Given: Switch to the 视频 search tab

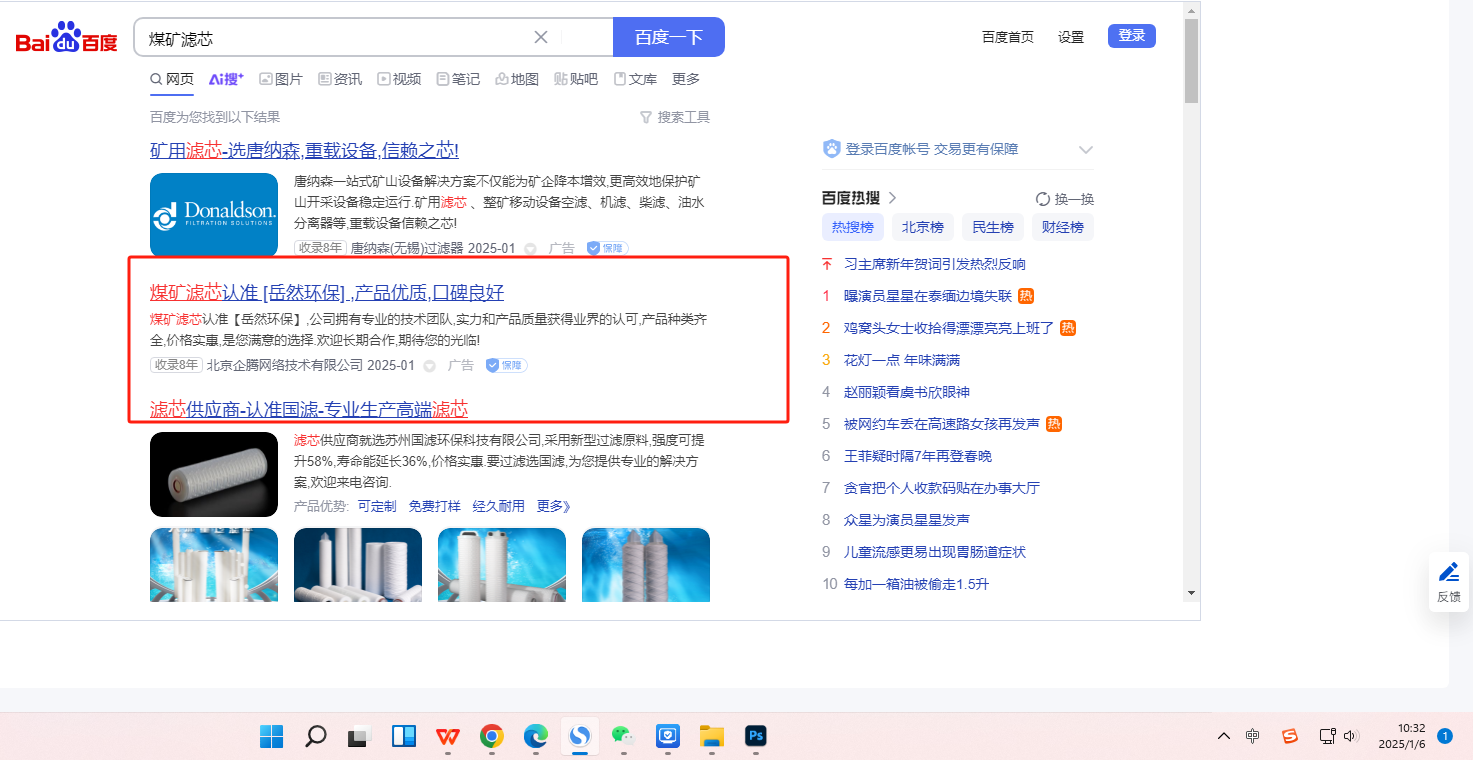Looking at the screenshot, I should [398, 79].
